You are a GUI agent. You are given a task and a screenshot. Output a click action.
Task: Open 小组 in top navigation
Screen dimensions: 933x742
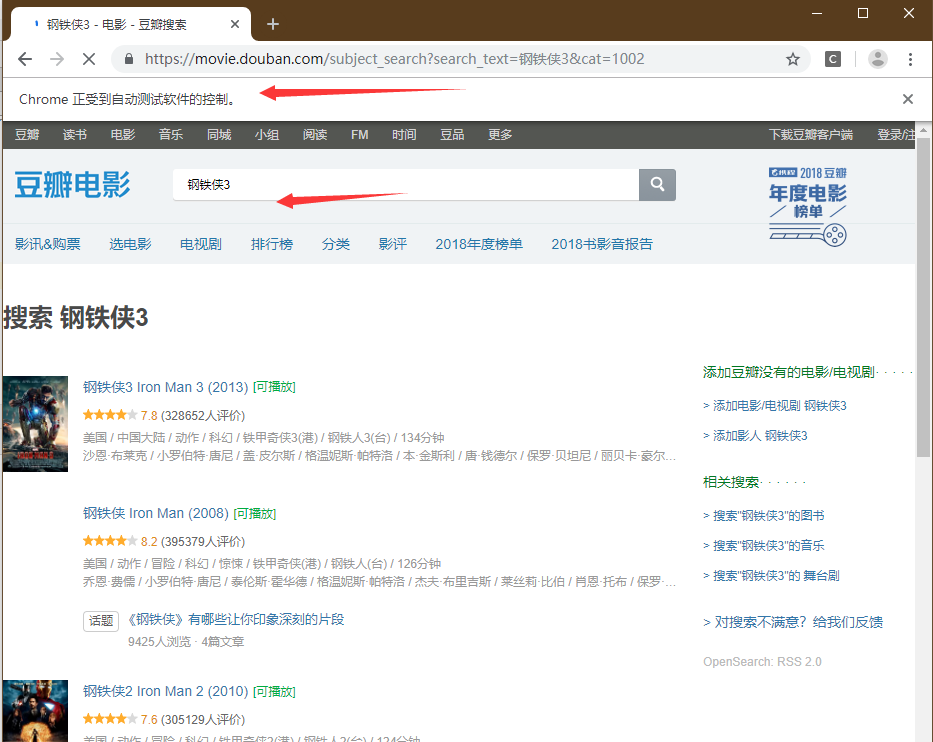point(267,134)
